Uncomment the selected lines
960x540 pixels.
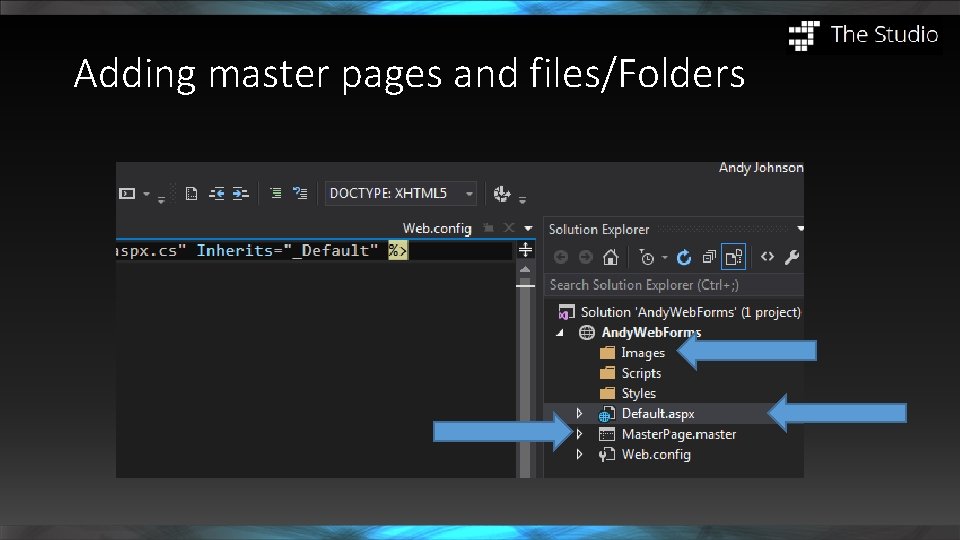pos(300,193)
